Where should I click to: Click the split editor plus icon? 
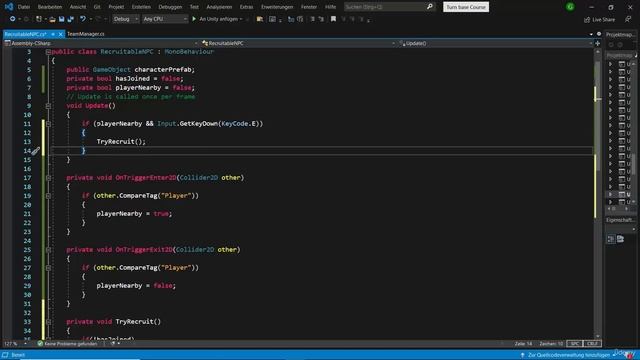(x=598, y=43)
